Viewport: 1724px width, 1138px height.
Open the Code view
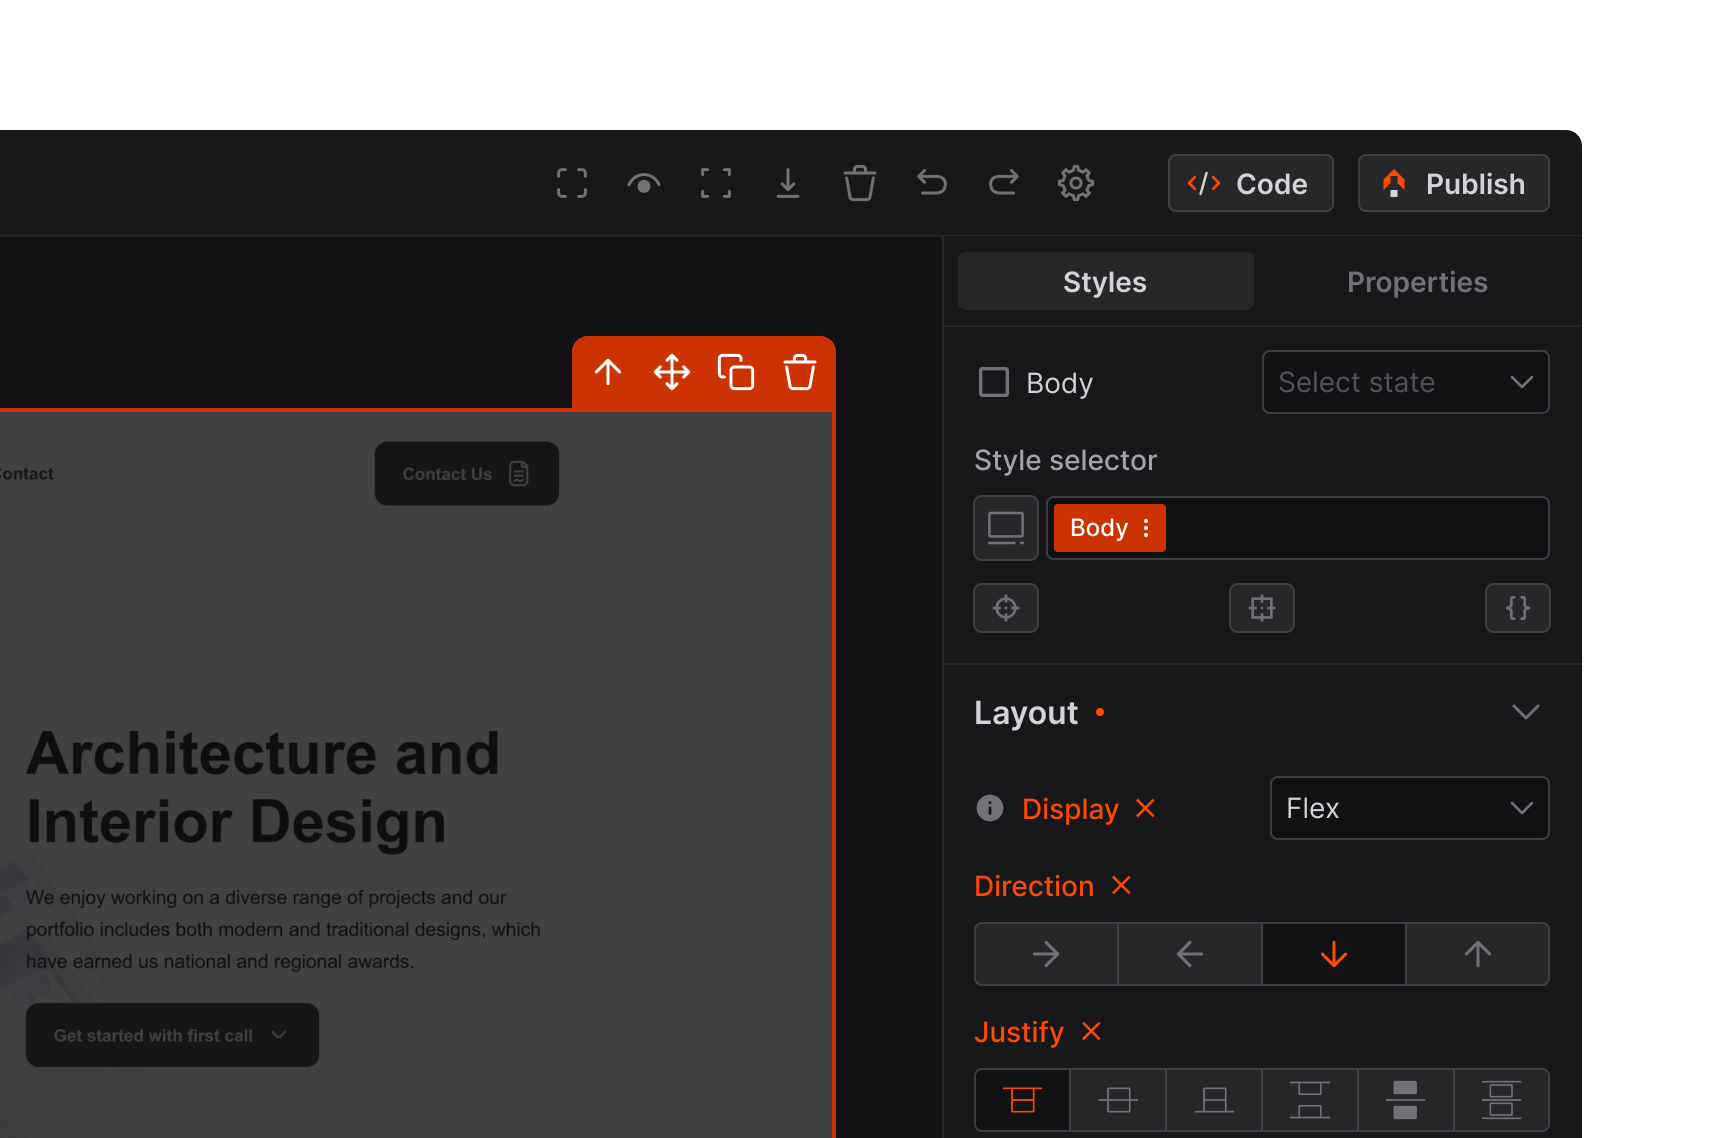[1250, 183]
